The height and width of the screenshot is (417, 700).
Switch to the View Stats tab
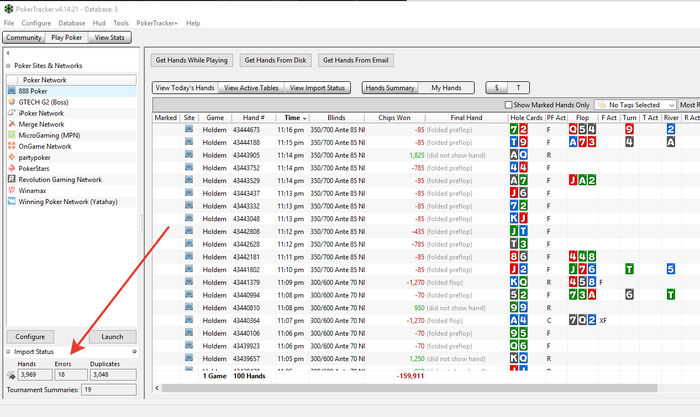point(109,38)
